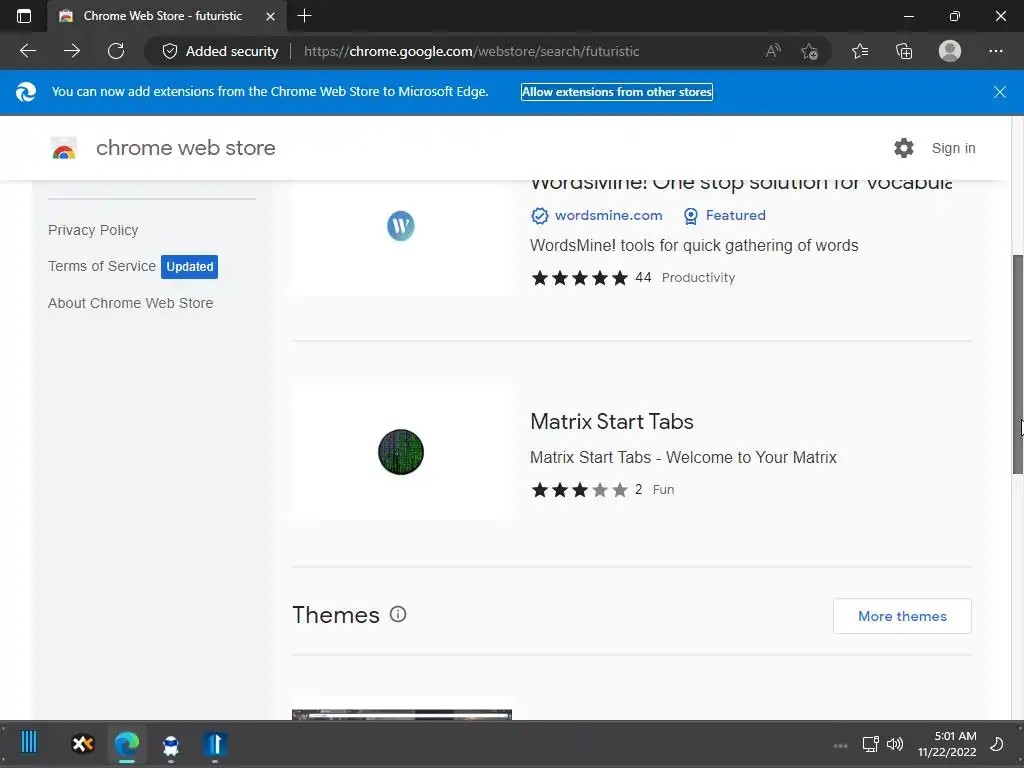Click the Added security shield indicator
The image size is (1024, 768).
pyautogui.click(x=220, y=51)
